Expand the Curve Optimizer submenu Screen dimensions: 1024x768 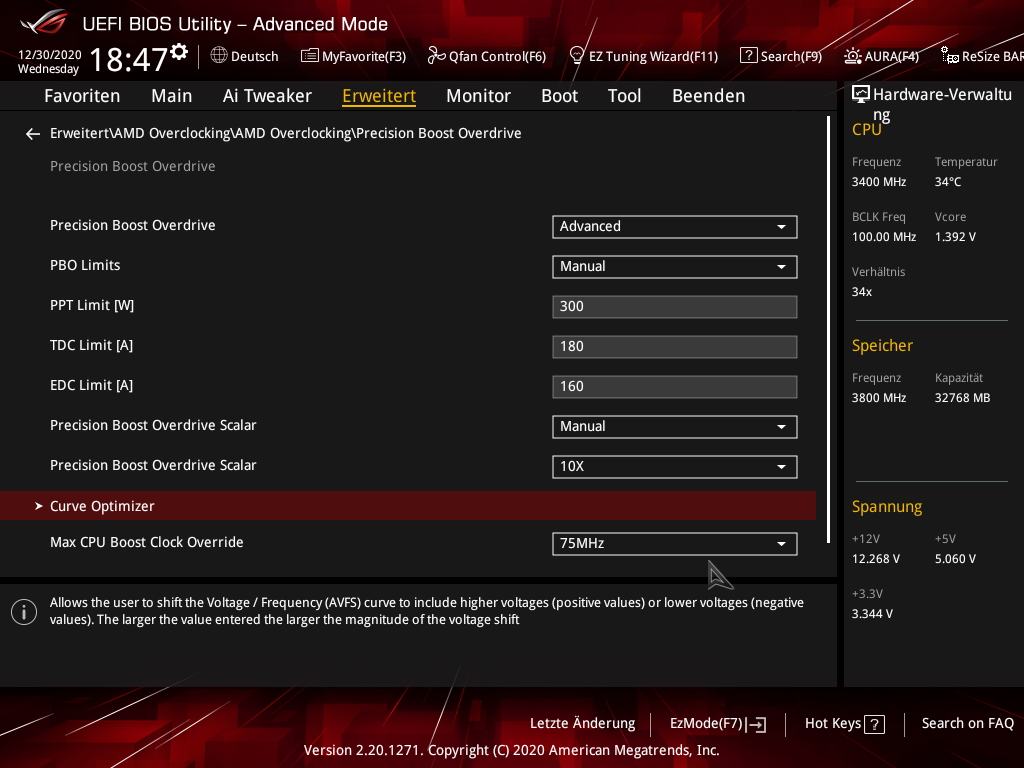click(x=408, y=506)
